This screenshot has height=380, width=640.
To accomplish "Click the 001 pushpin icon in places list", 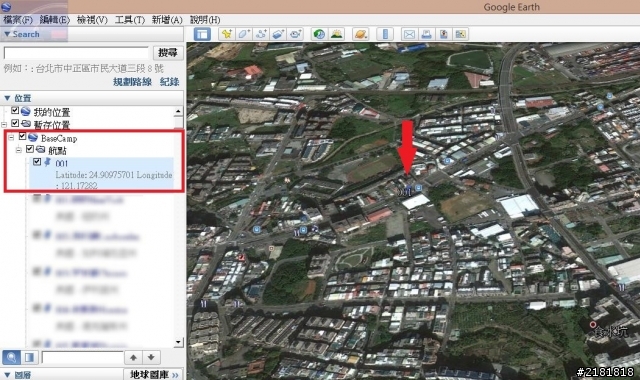I will coord(47,162).
